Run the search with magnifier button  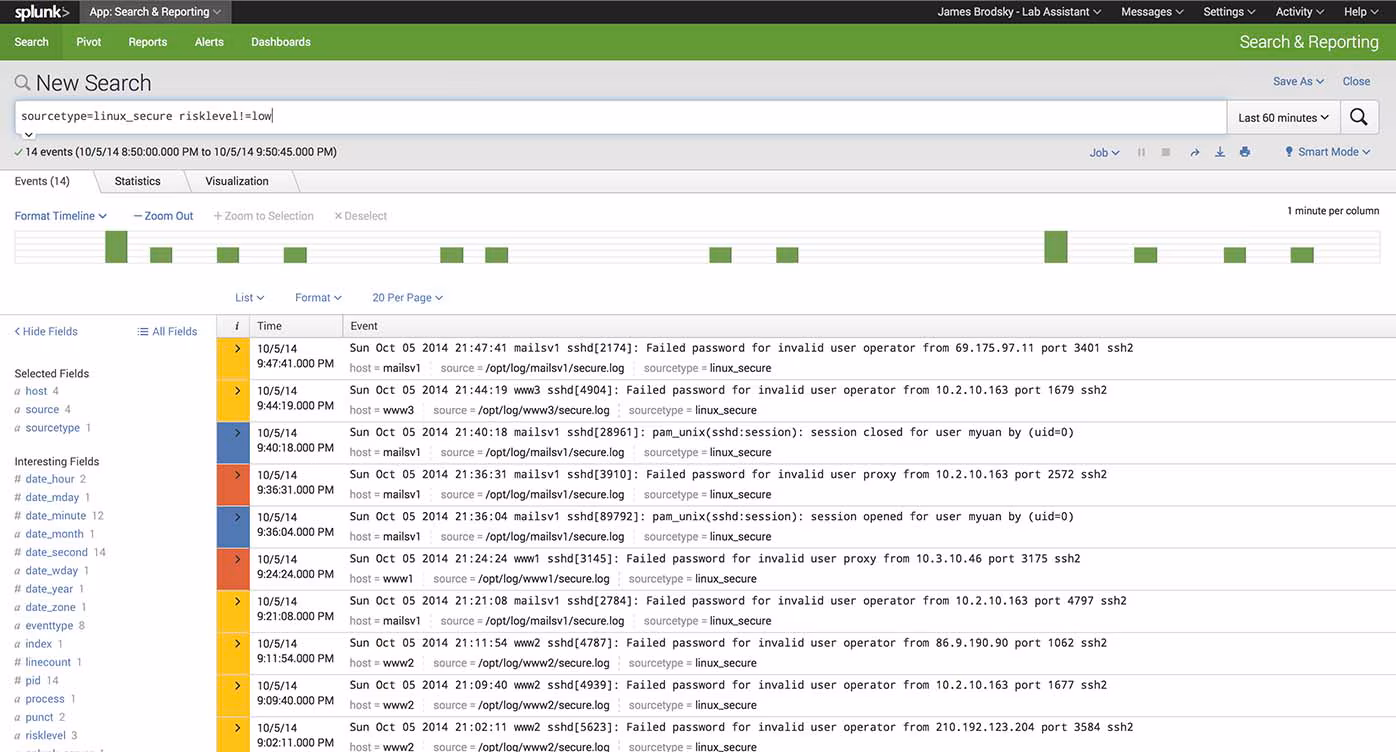1359,116
